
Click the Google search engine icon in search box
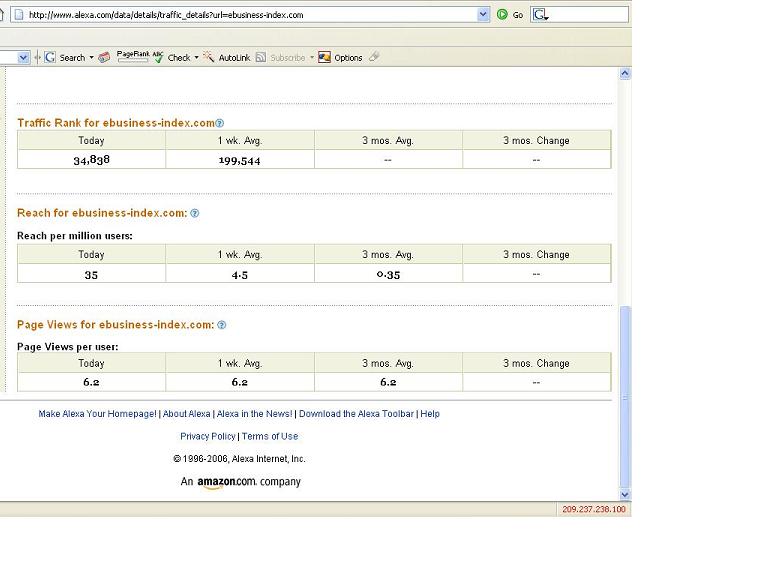[x=540, y=15]
